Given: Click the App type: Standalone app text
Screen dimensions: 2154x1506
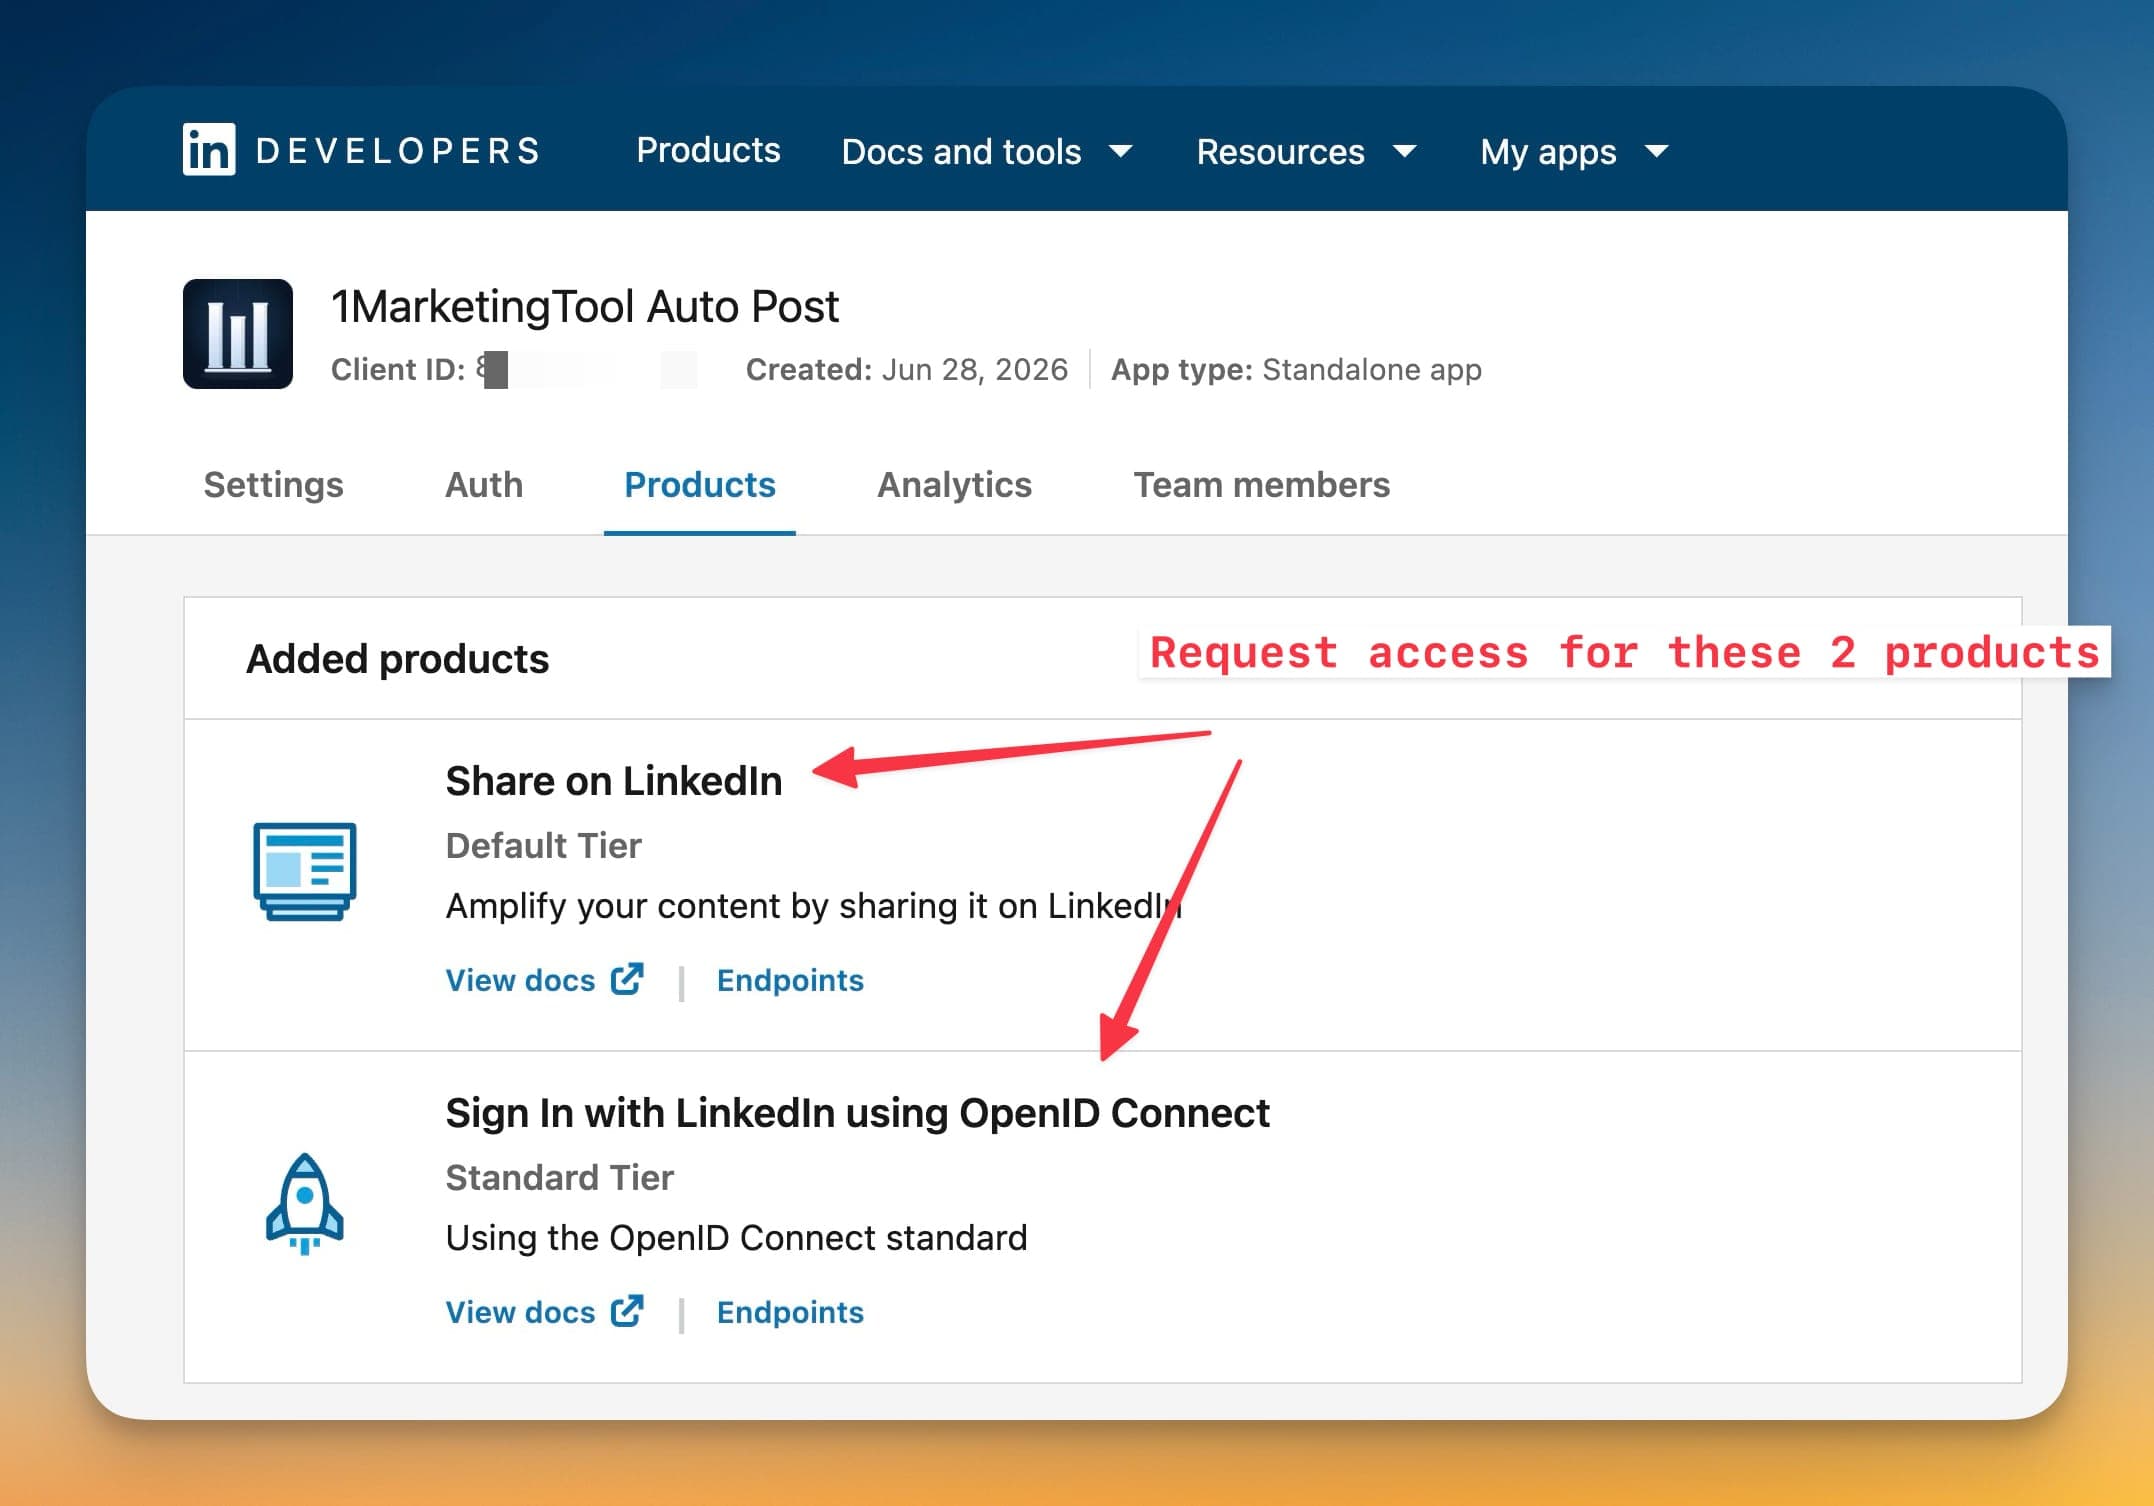Looking at the screenshot, I should pyautogui.click(x=1296, y=369).
